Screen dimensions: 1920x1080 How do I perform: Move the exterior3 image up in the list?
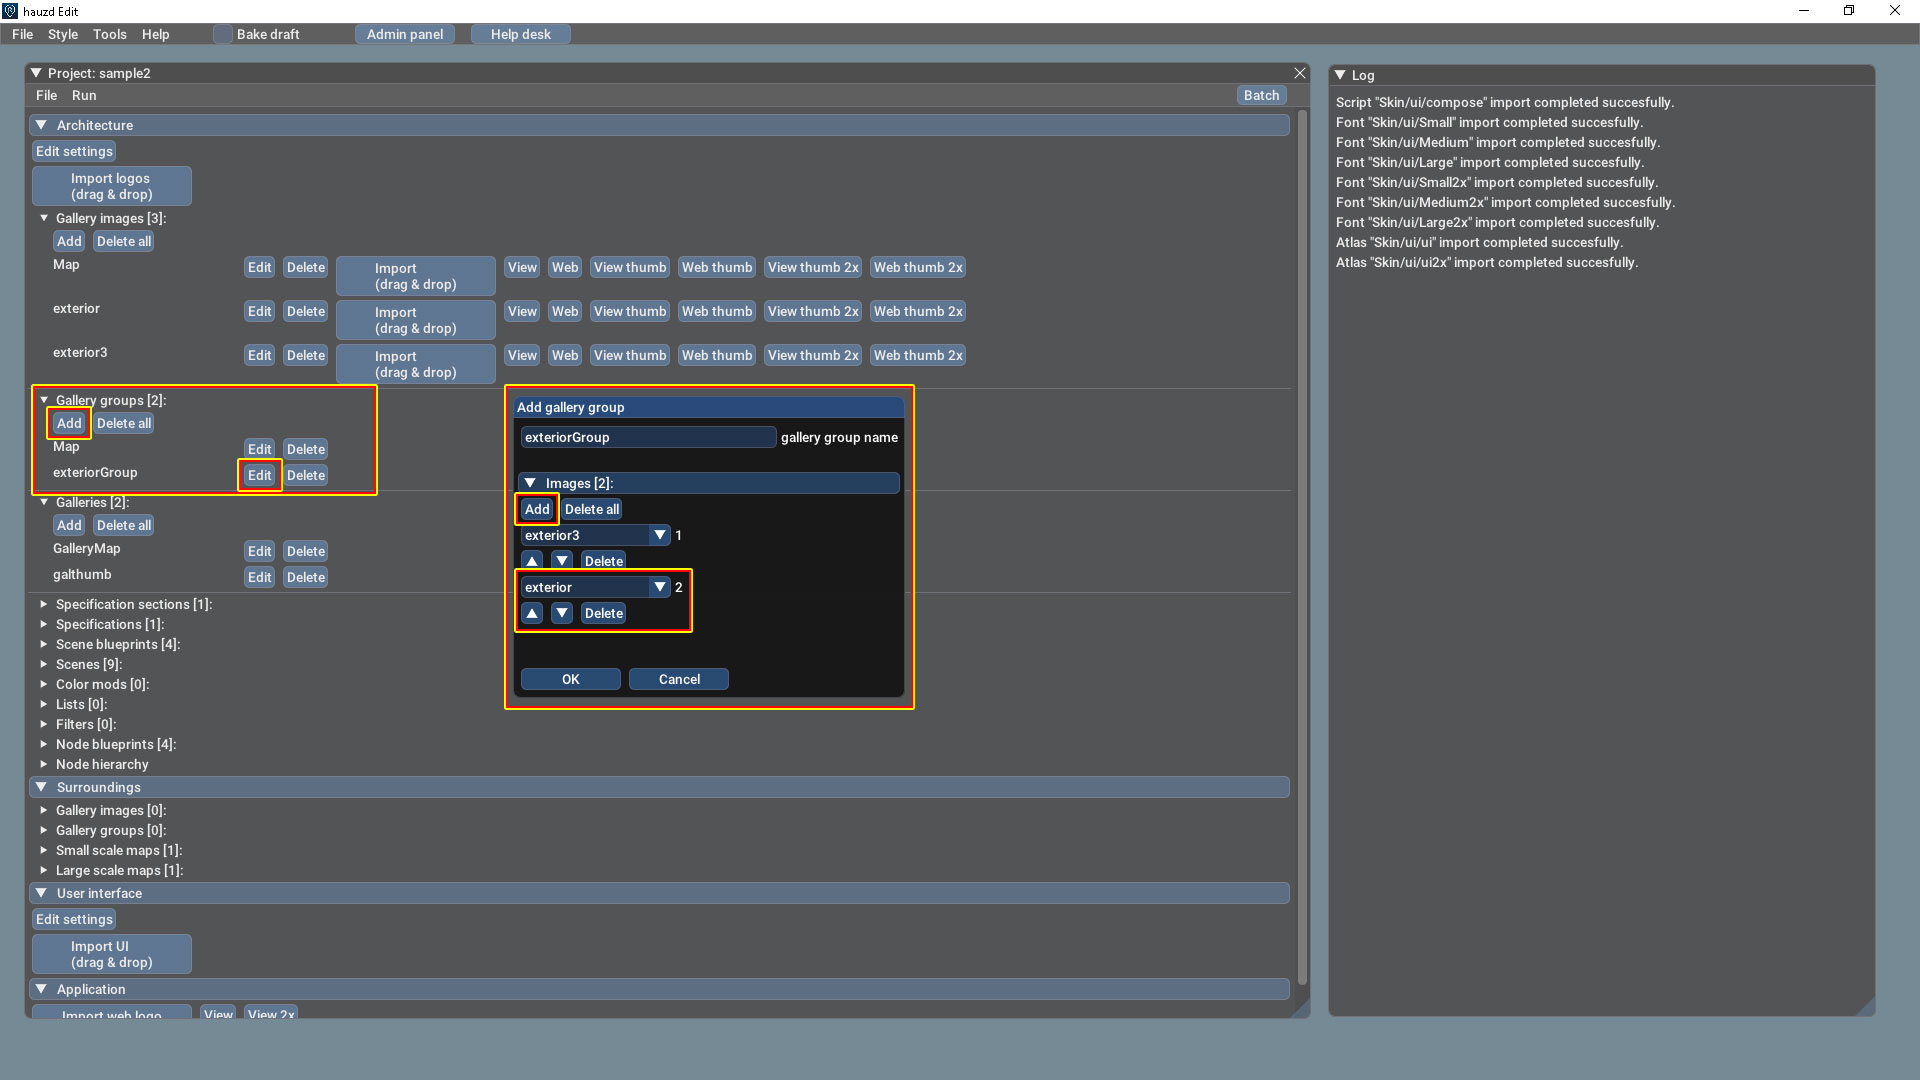pyautogui.click(x=532, y=561)
